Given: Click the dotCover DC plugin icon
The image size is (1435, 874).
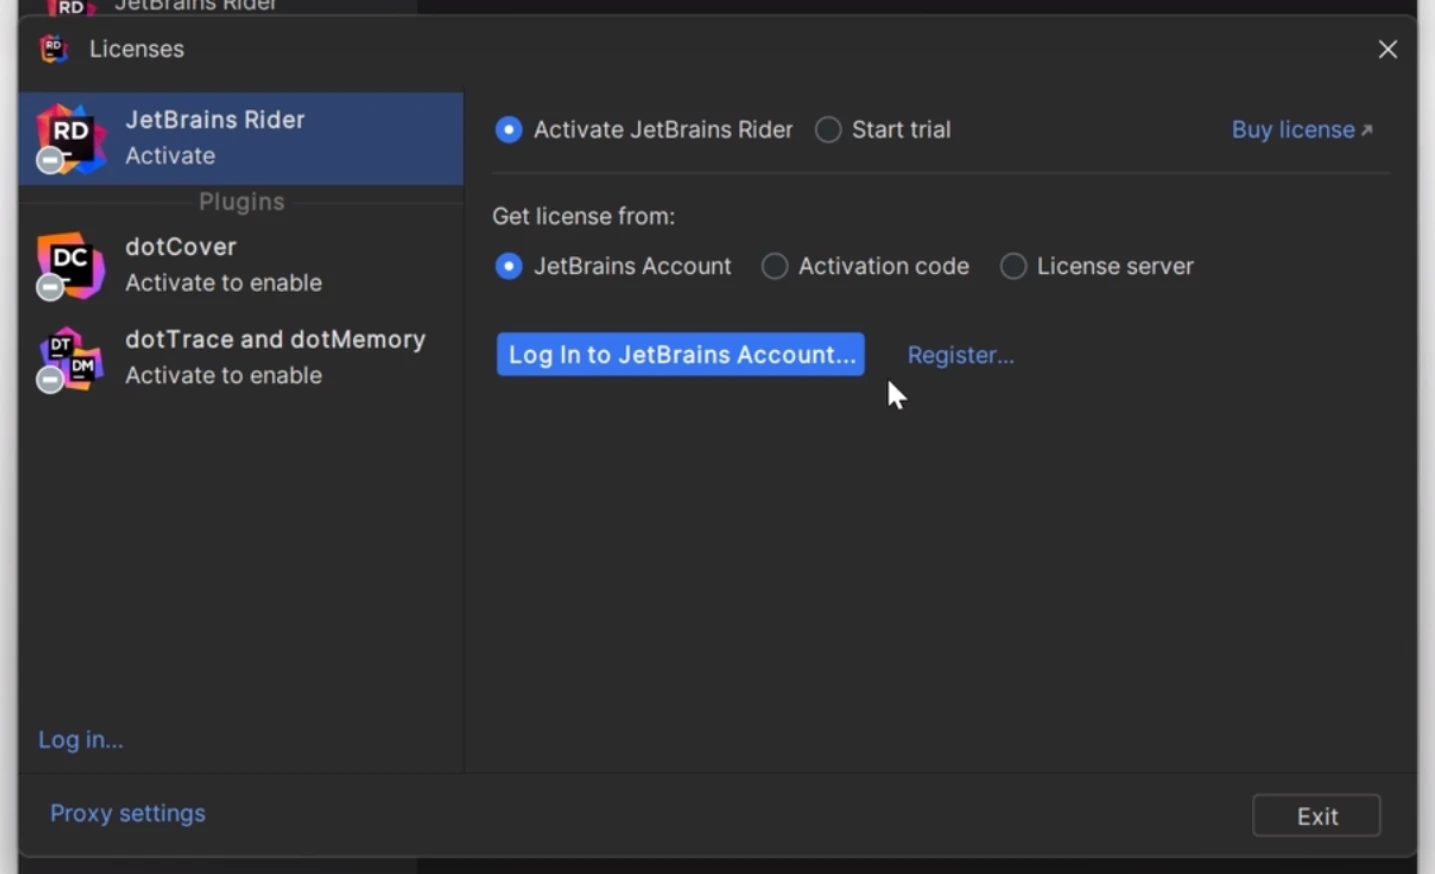Looking at the screenshot, I should click(x=70, y=266).
